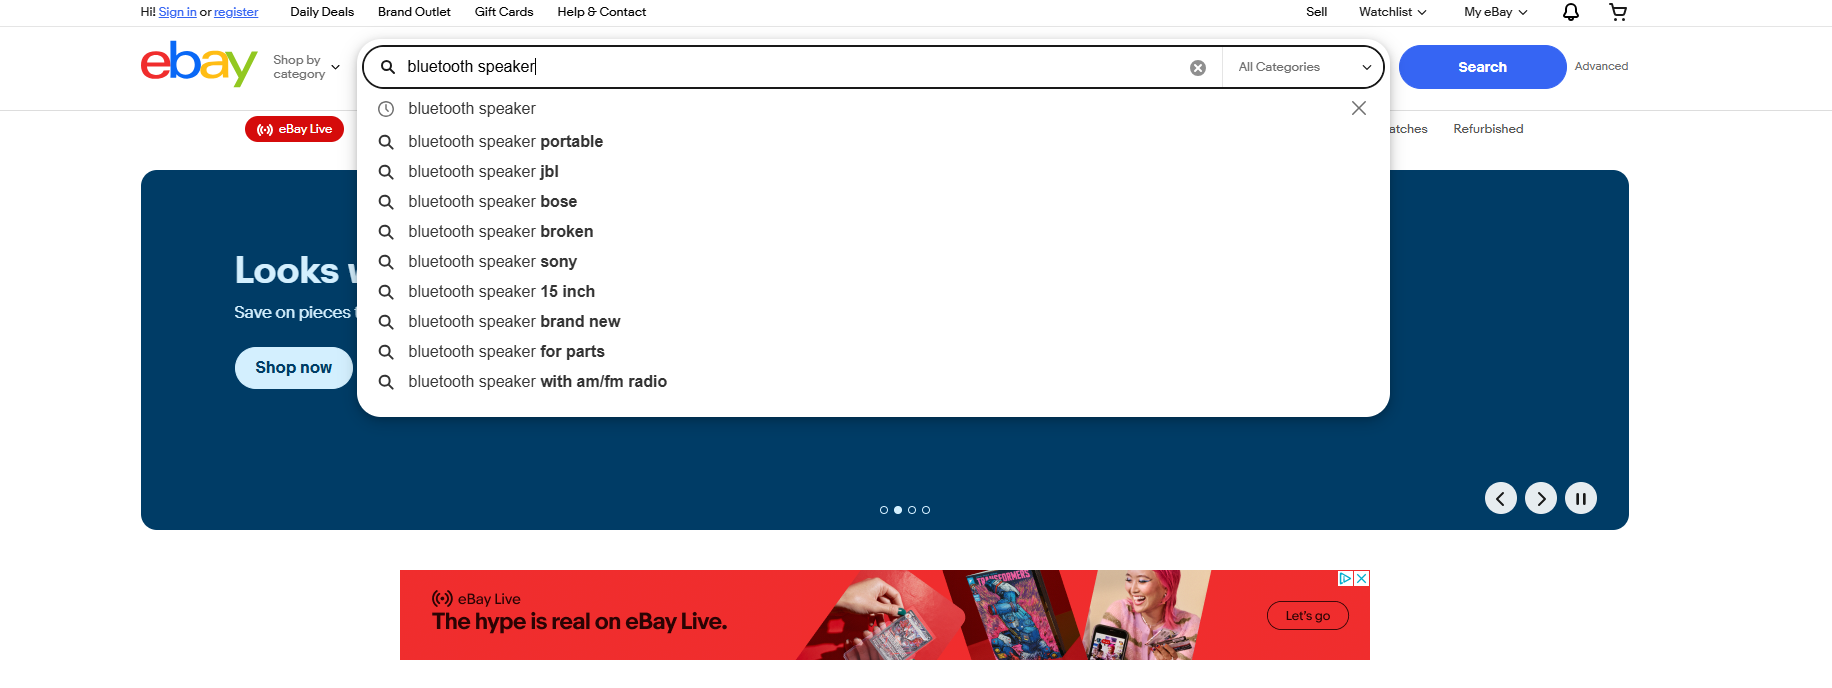Click the Sign in link
The image size is (1832, 688).
coord(177,12)
